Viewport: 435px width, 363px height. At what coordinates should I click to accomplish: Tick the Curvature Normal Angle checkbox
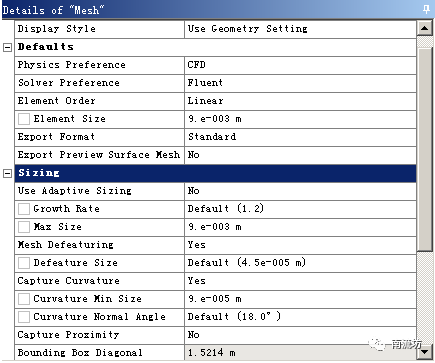coord(24,317)
